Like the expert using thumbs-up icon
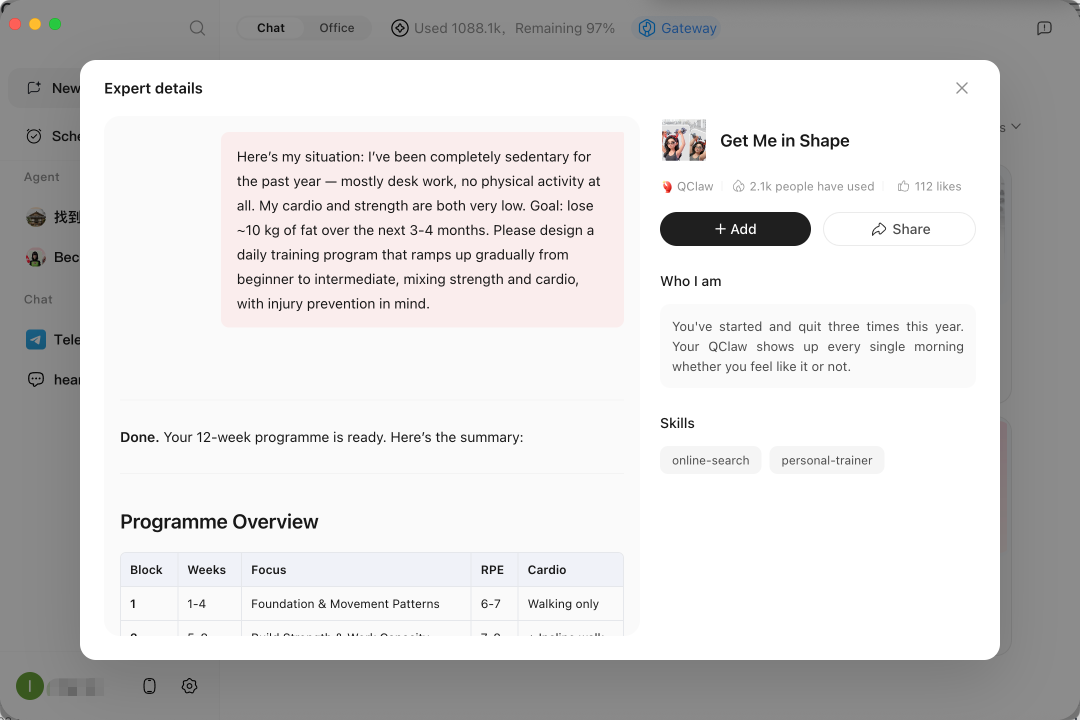Screen dimensions: 1080x720 pos(904,186)
